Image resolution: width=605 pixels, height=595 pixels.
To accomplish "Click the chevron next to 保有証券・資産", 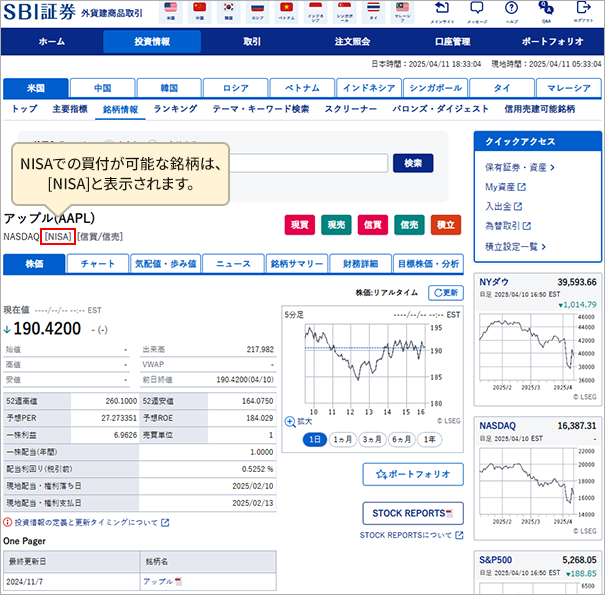I will (553, 167).
